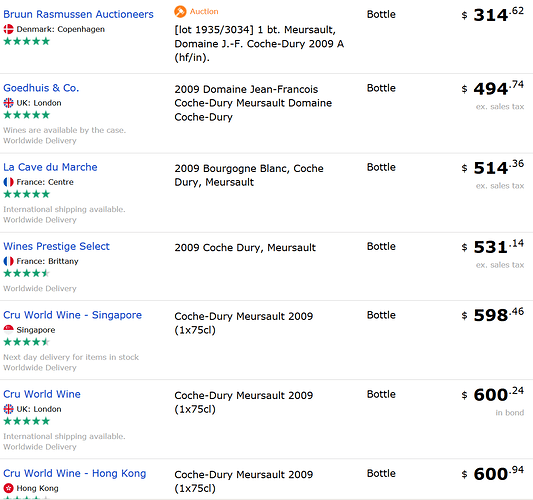The height and width of the screenshot is (500, 533).
Task: Click the 2009 Coche Dury, Meursault listing text
Action: 245,247
